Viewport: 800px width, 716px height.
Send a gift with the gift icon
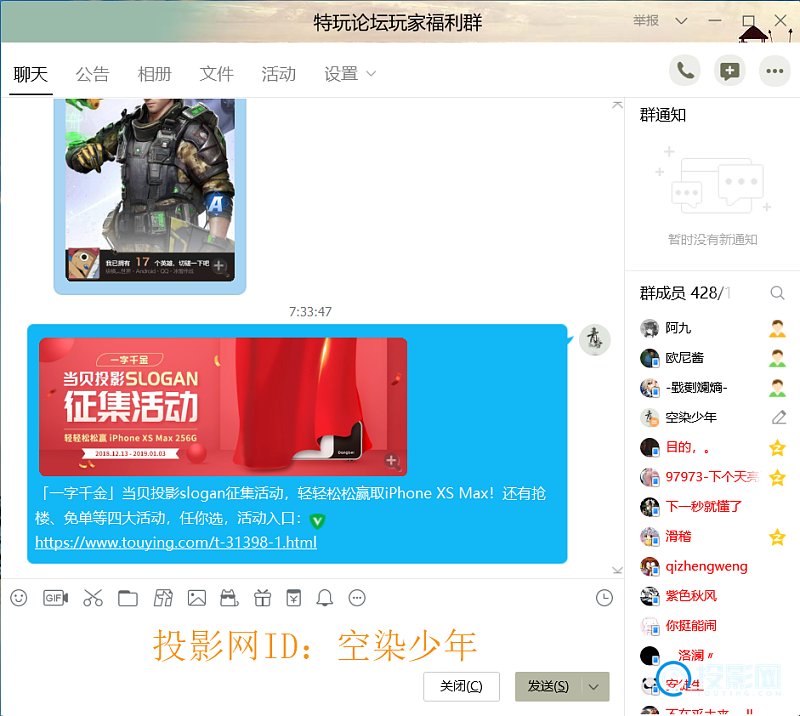click(262, 598)
